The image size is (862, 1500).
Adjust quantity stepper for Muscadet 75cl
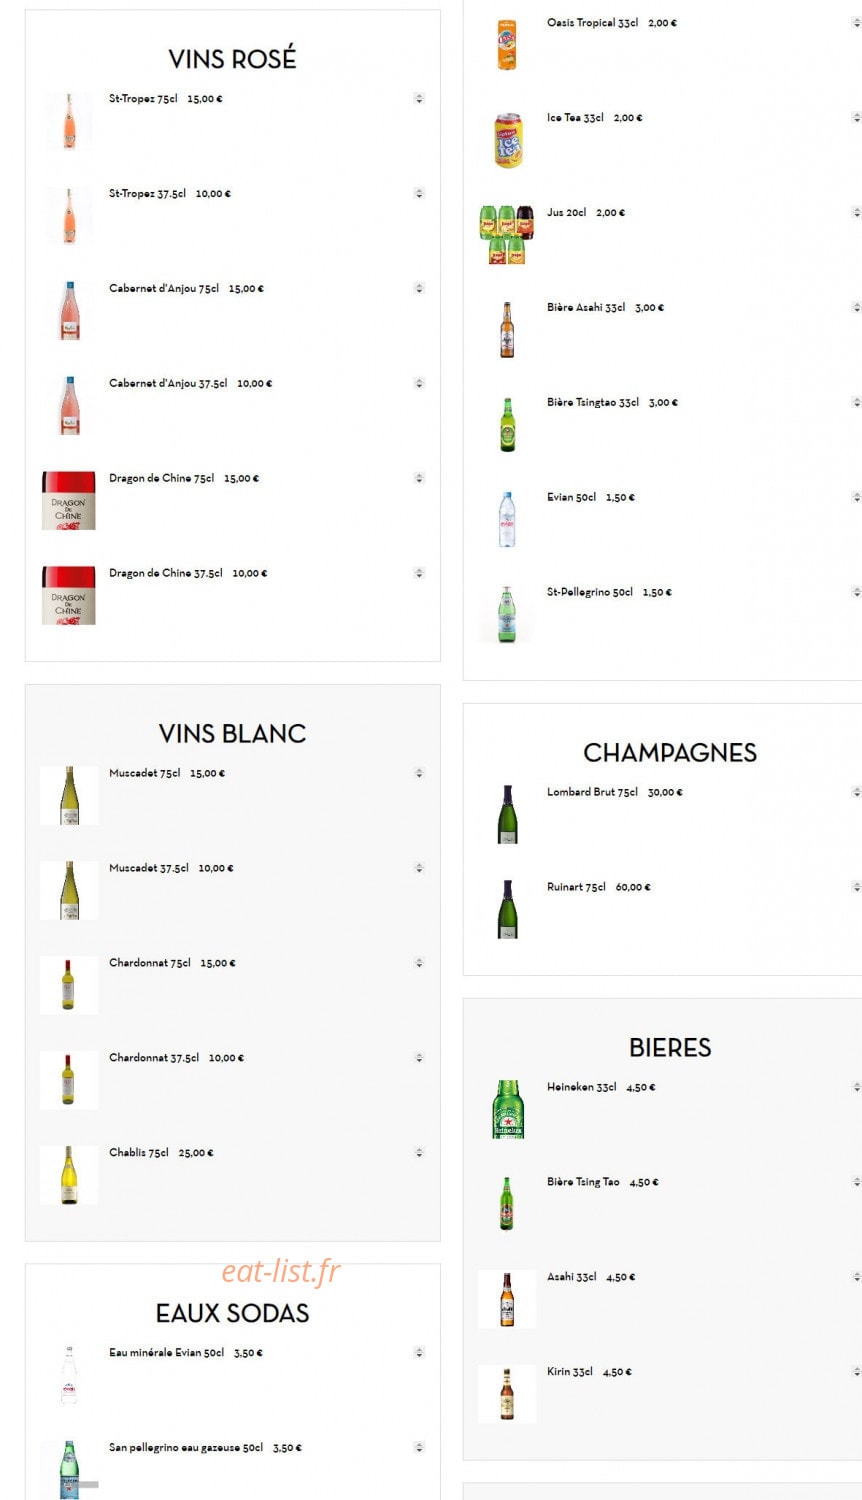click(x=419, y=773)
